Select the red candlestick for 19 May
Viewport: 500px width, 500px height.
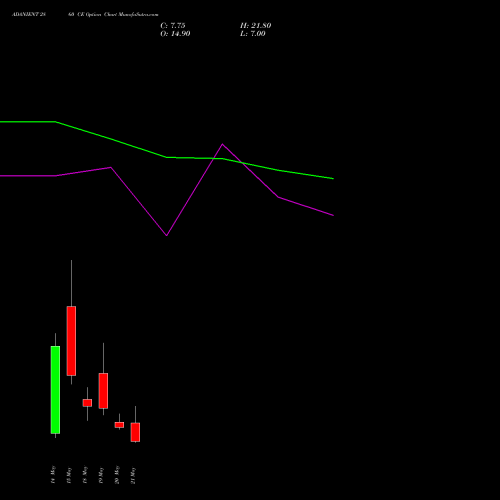click(x=103, y=391)
